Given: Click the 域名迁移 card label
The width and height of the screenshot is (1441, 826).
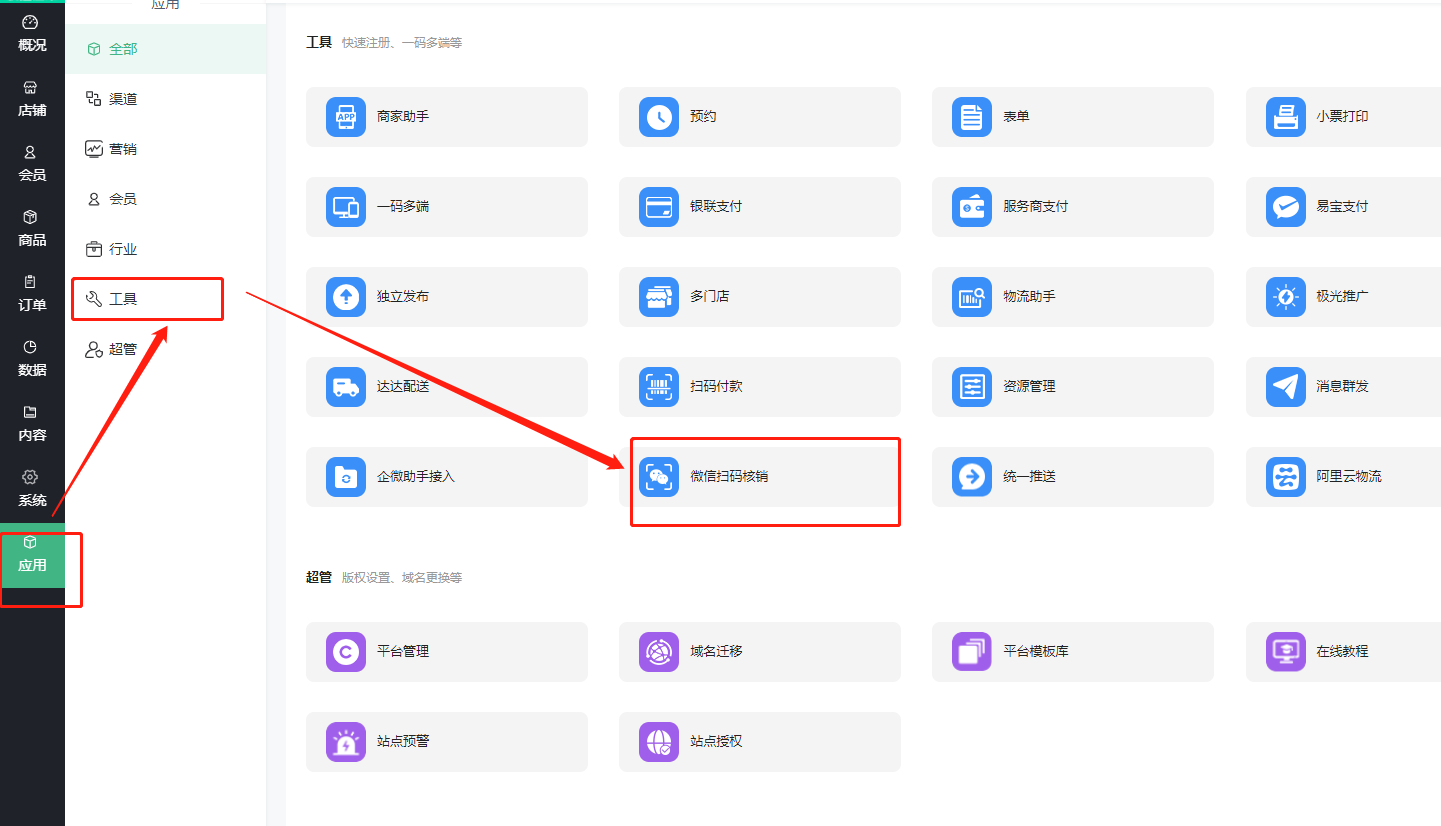Looking at the screenshot, I should pyautogui.click(x=716, y=652).
